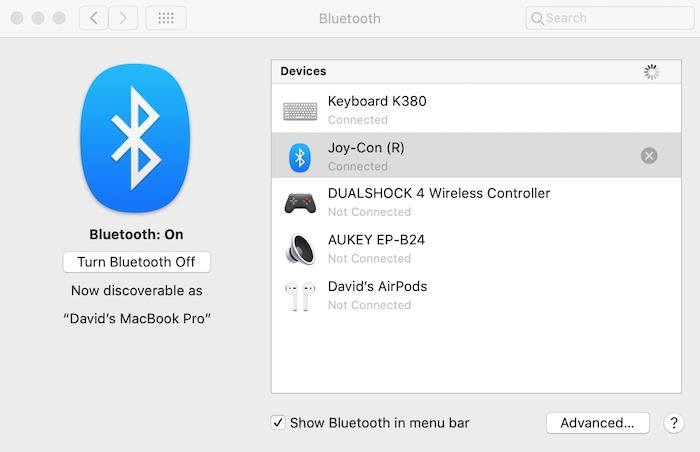Click the large Bluetooth logo

pos(135,138)
